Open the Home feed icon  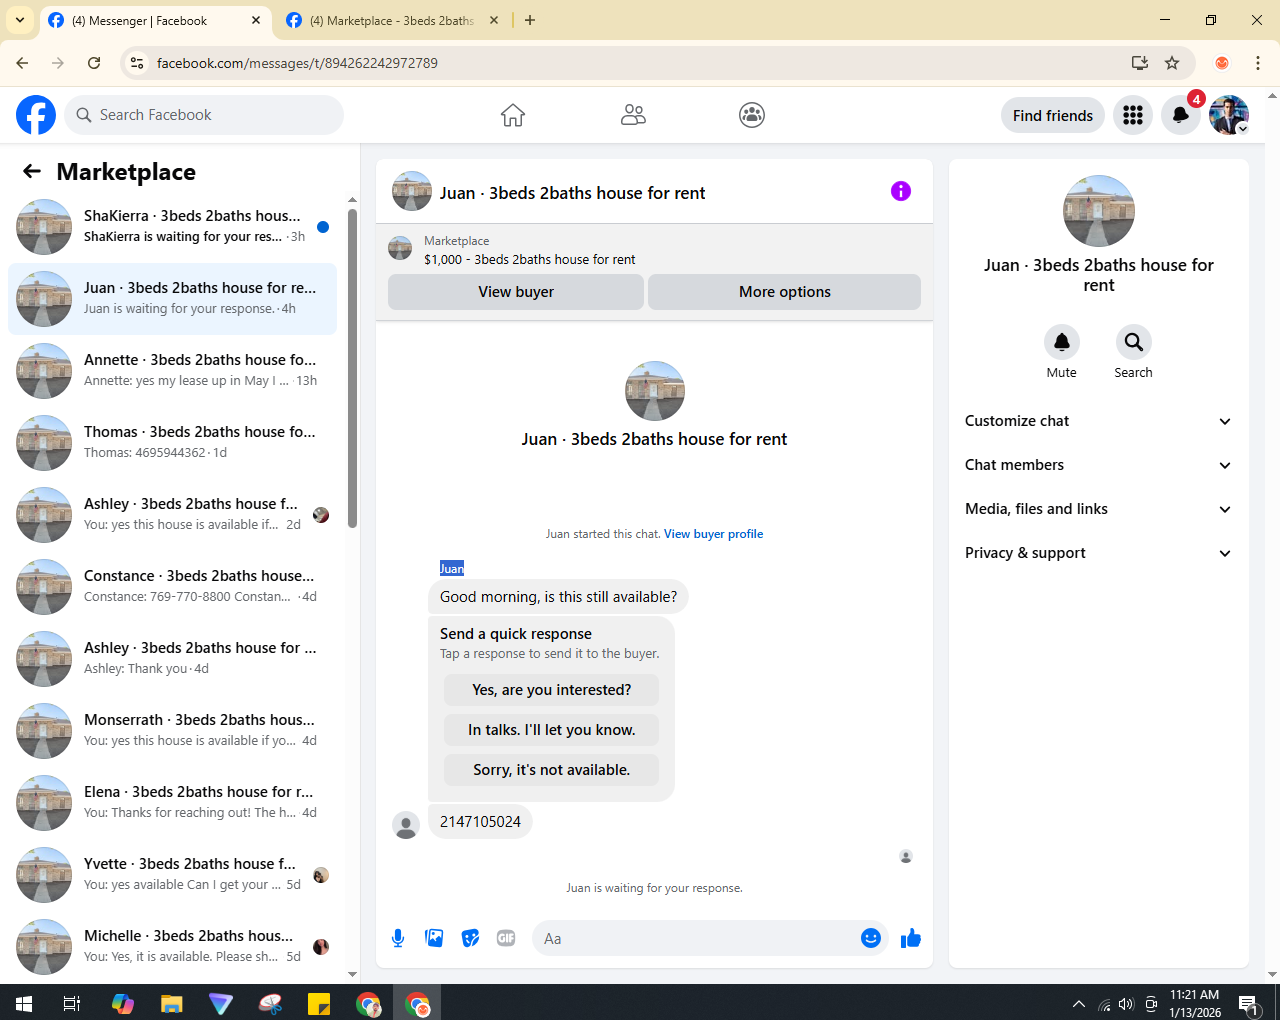click(513, 115)
